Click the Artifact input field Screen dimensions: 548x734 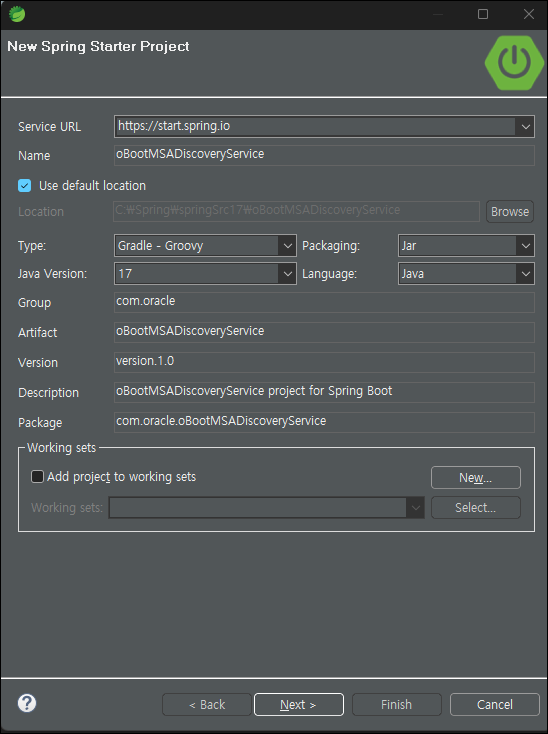point(324,332)
